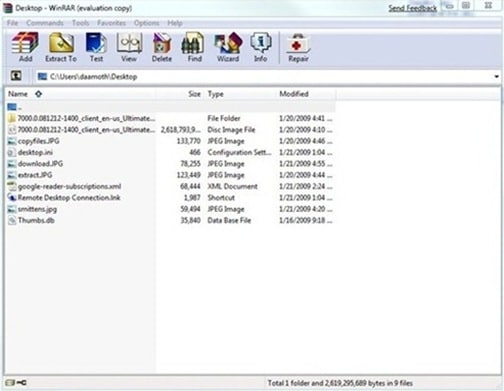The height and width of the screenshot is (391, 504).
Task: Click the View file toolbar icon
Action: [129, 43]
